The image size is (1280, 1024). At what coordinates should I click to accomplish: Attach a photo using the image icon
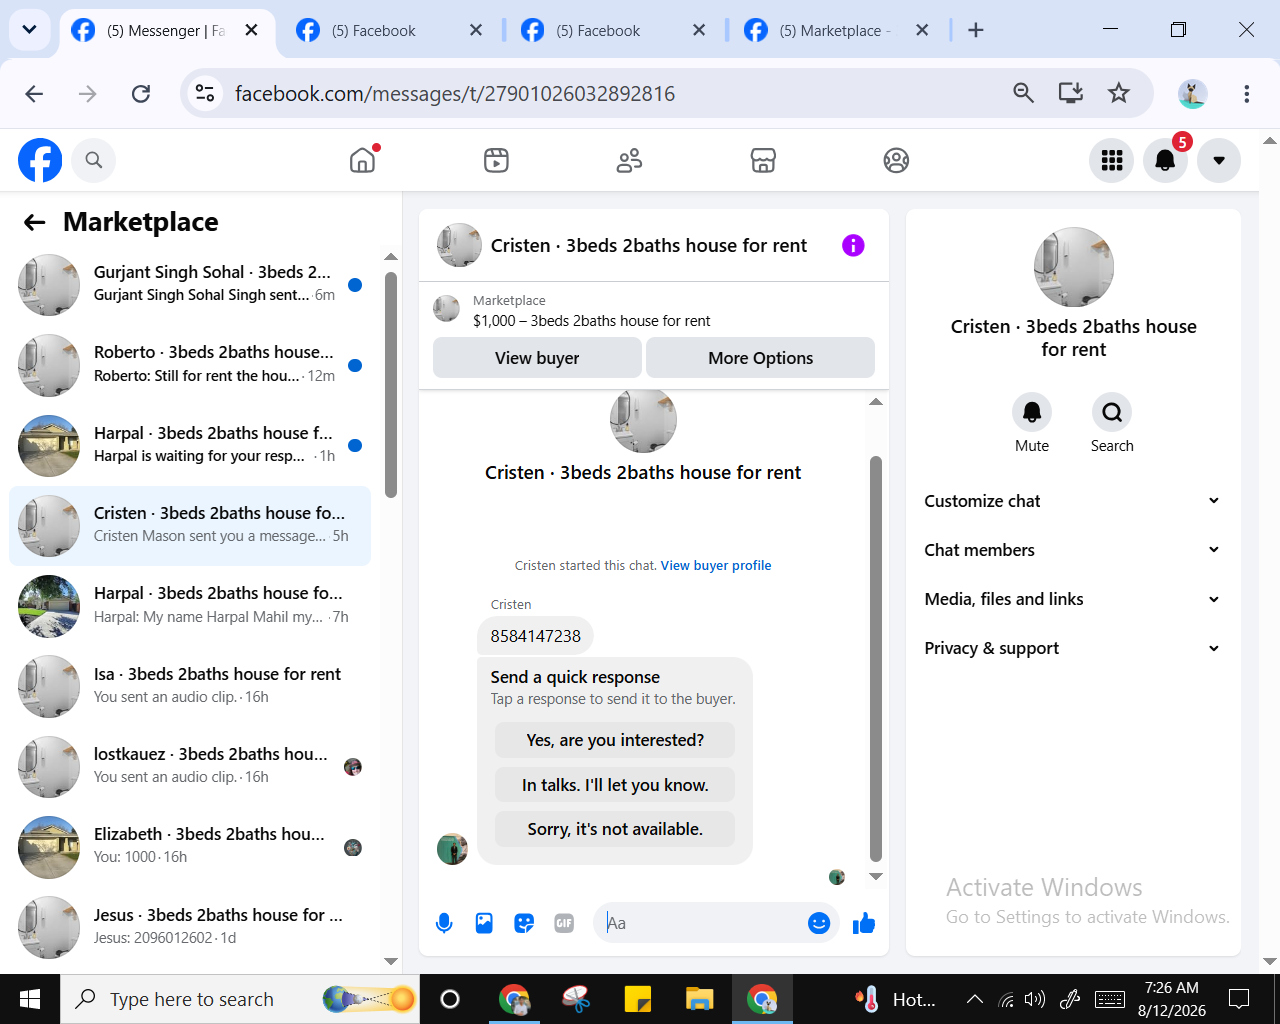pyautogui.click(x=484, y=923)
